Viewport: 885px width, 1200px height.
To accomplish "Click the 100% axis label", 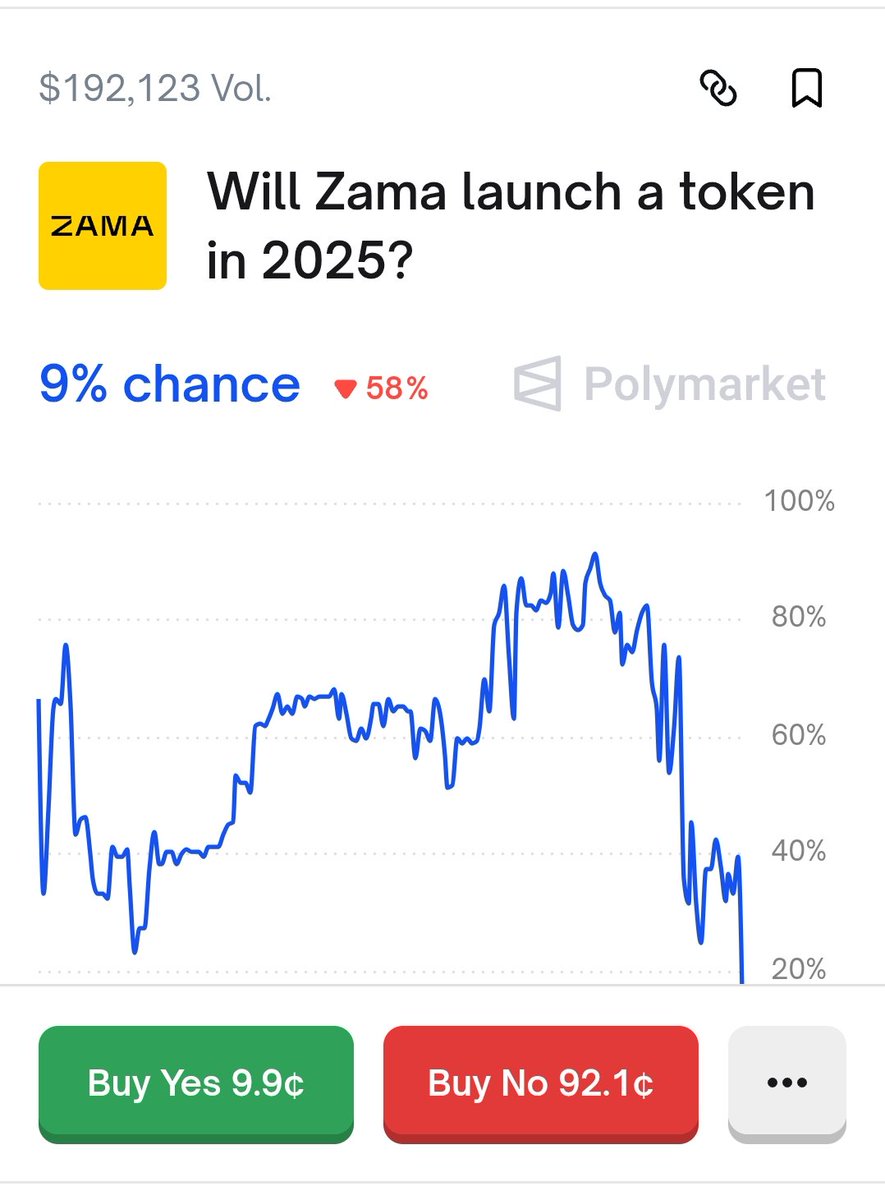I will (799, 501).
